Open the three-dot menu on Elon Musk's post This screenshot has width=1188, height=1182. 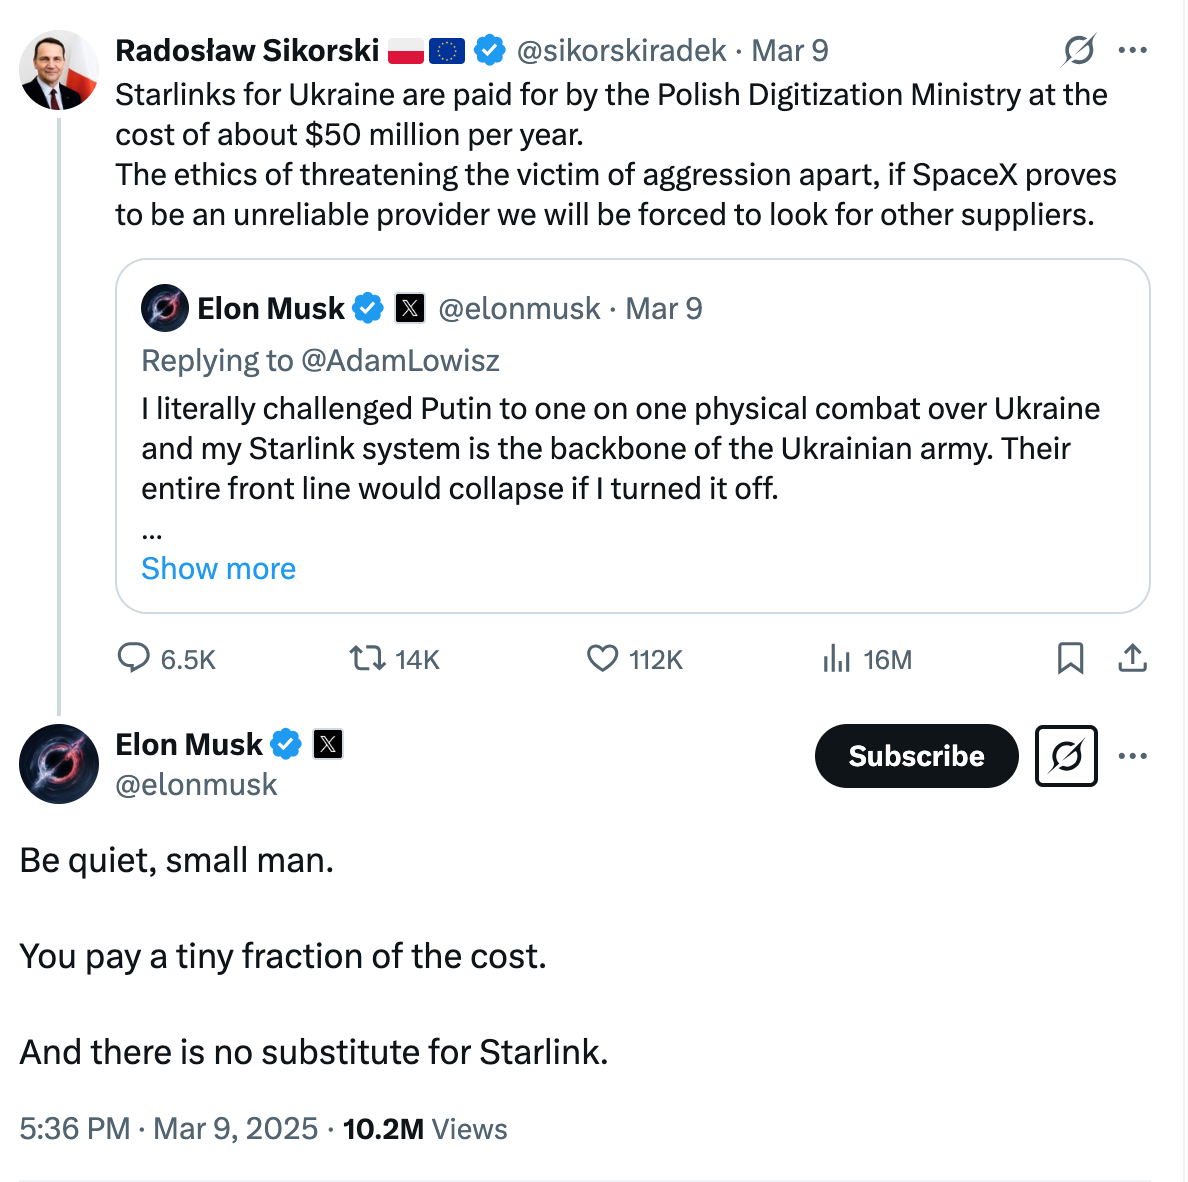point(1133,755)
